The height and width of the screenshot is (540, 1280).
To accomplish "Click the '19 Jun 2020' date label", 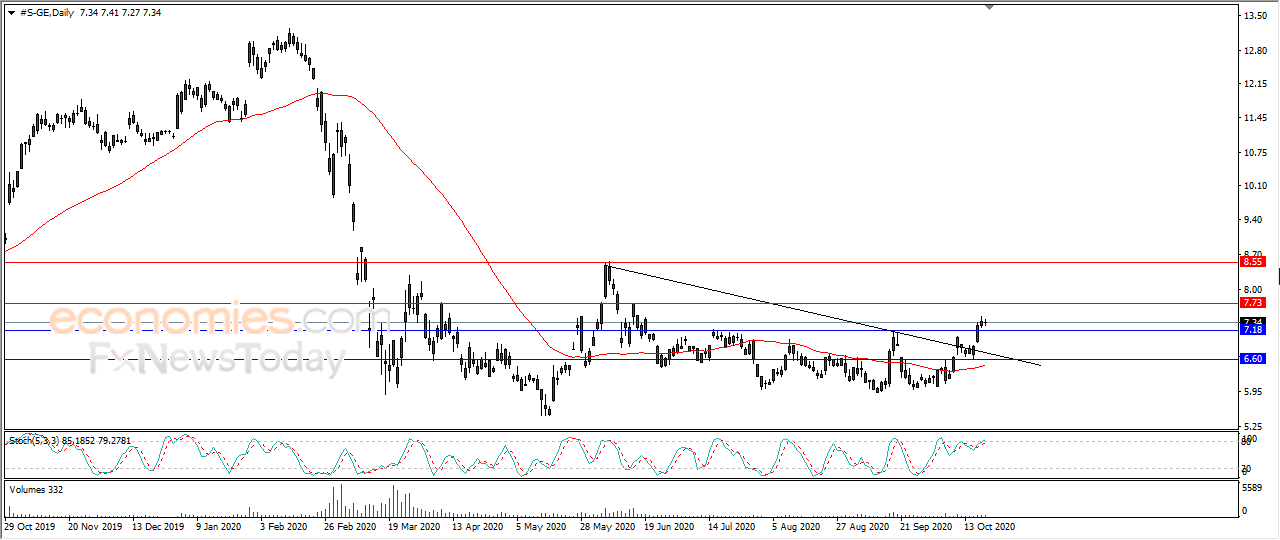I will pos(670,525).
